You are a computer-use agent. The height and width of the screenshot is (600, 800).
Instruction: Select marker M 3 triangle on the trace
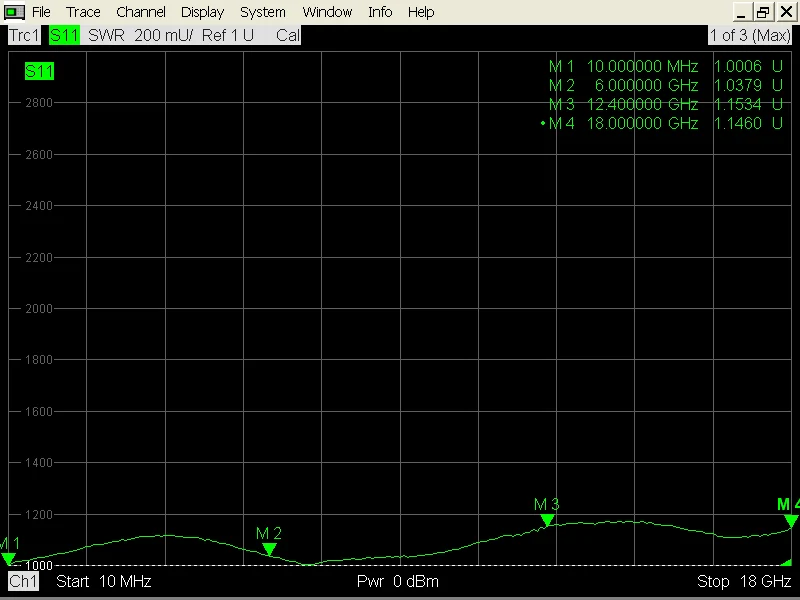(547, 520)
